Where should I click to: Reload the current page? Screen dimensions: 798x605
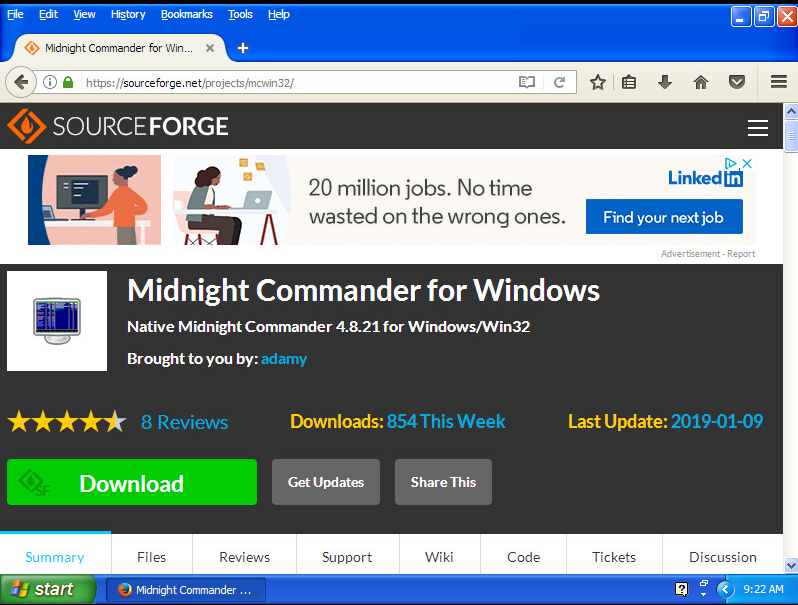pos(559,82)
